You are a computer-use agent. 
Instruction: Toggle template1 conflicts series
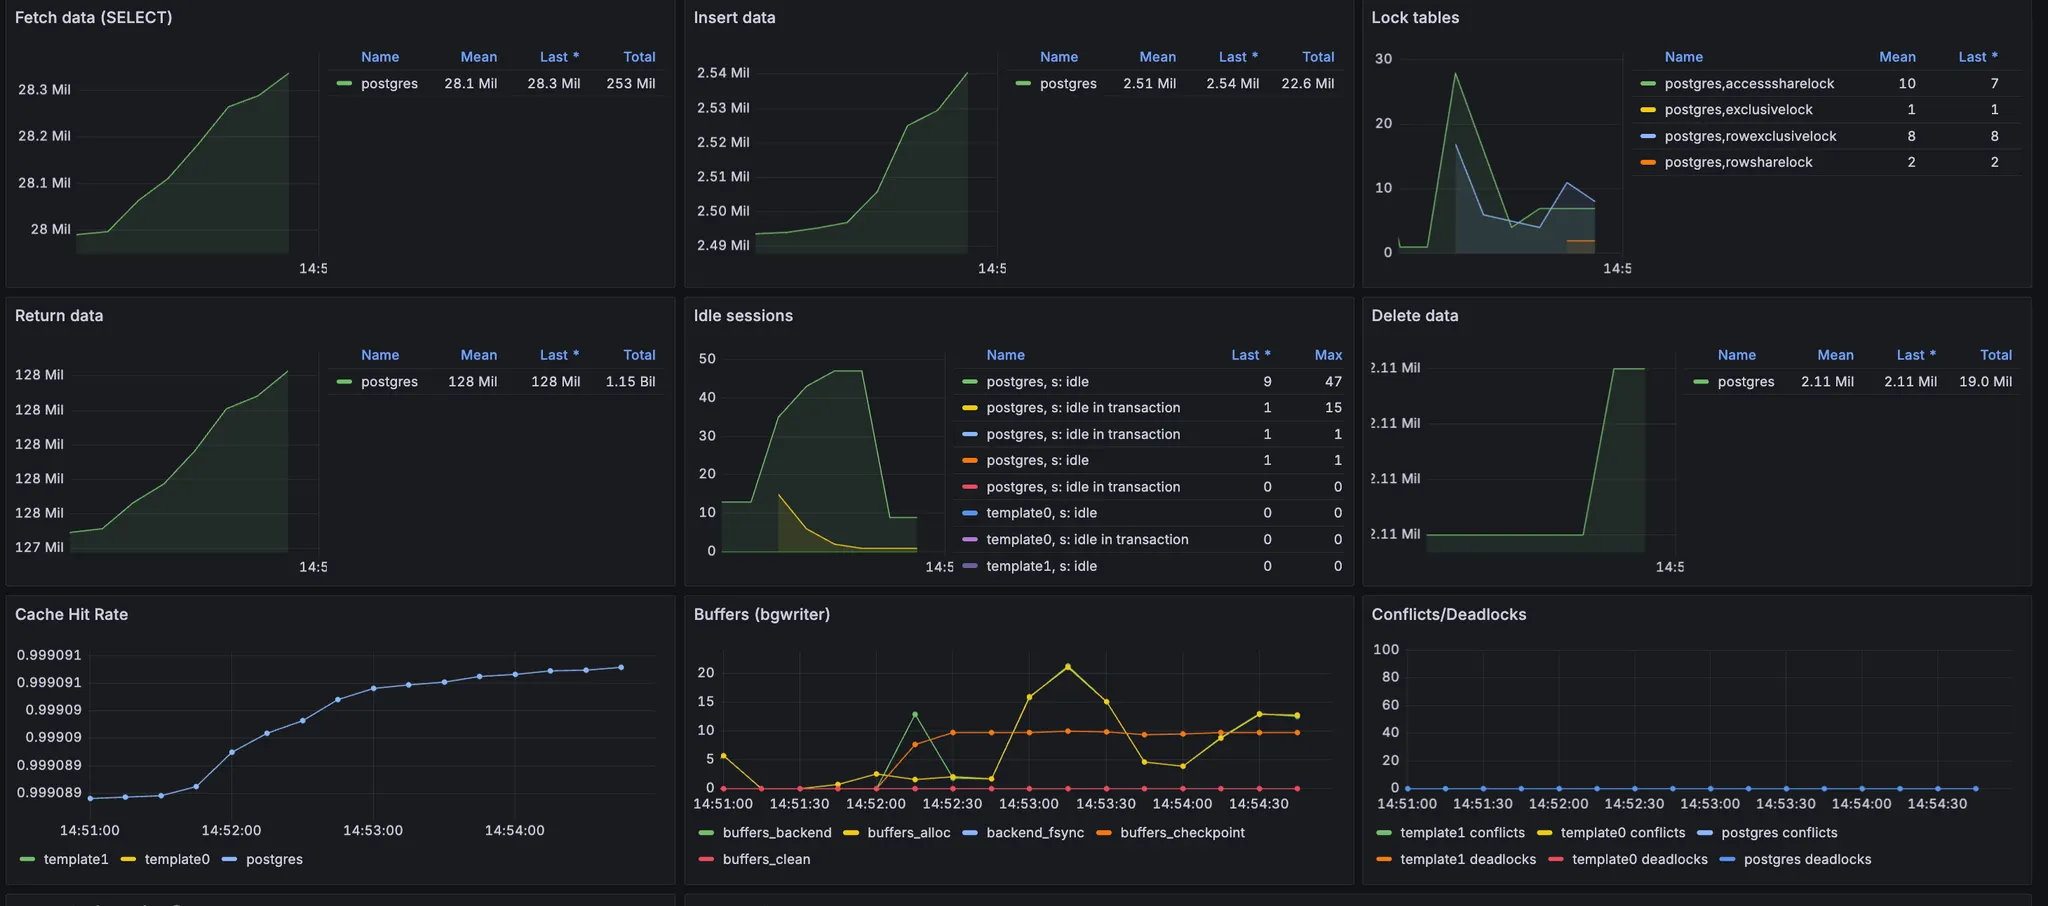(x=1462, y=832)
